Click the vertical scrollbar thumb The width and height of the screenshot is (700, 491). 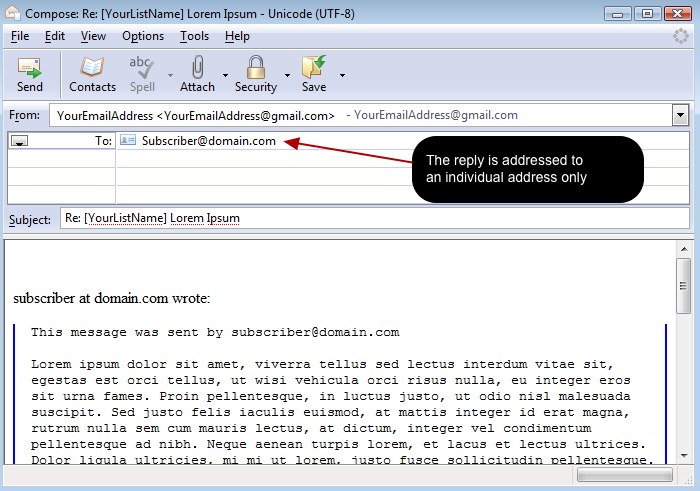tap(683, 286)
